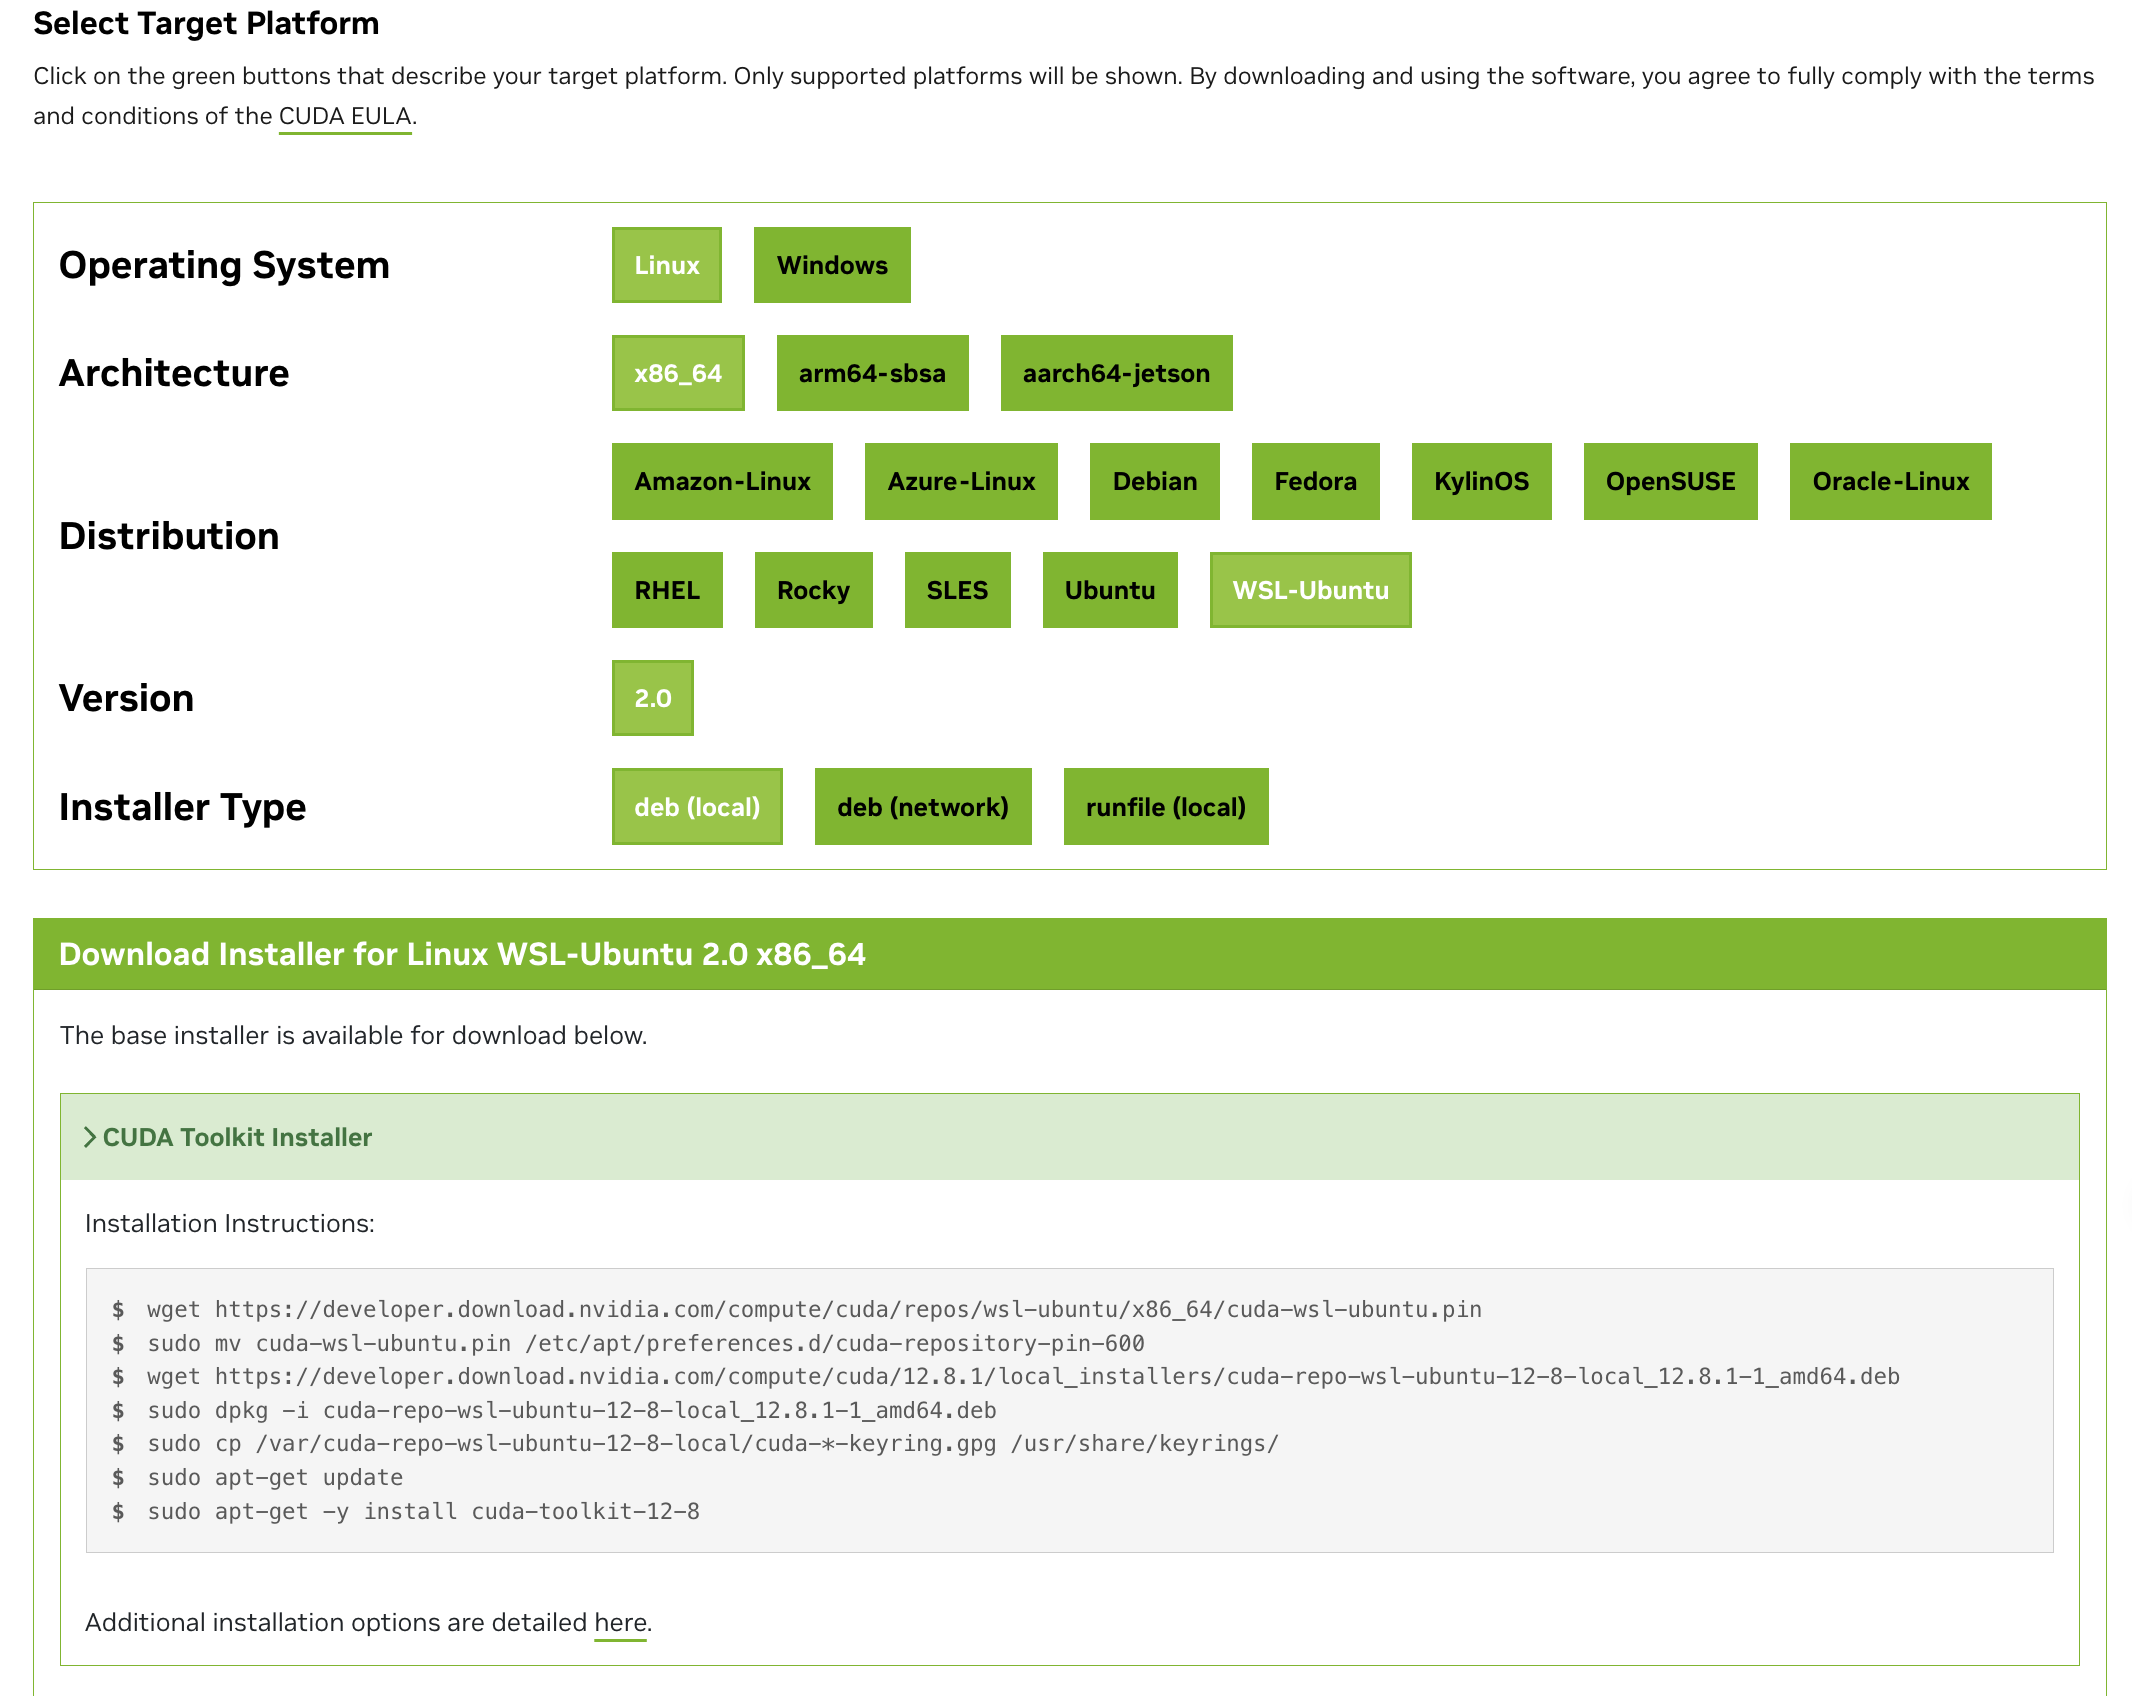This screenshot has height=1696, width=2132.
Task: Collapse the CUDA Toolkit Installer section
Action: (1070, 1137)
